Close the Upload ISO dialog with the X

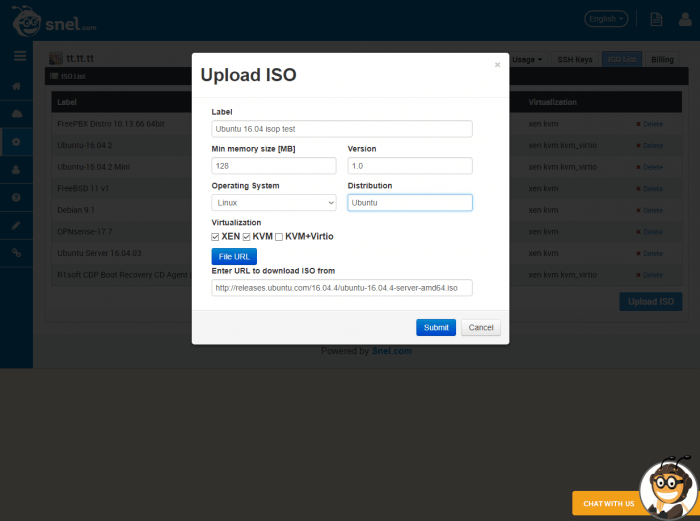tap(497, 65)
